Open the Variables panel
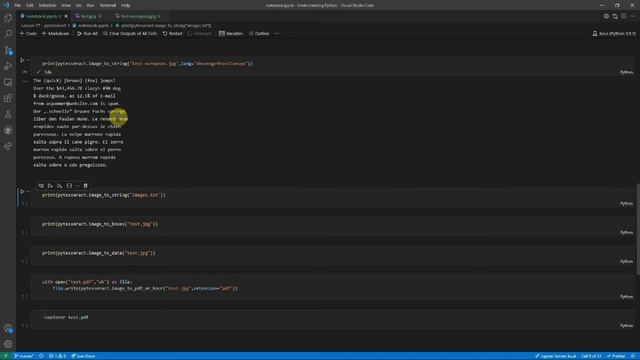Image resolution: width=640 pixels, height=360 pixels. (231, 33)
